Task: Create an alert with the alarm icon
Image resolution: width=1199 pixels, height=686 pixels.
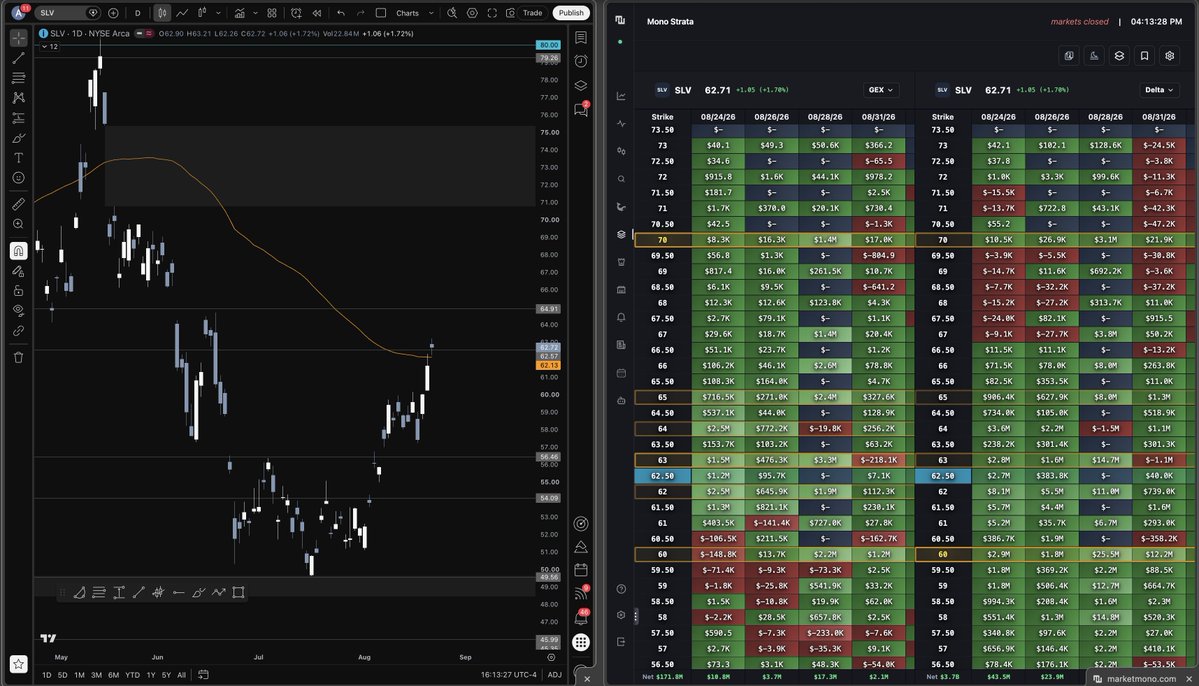Action: tap(296, 13)
